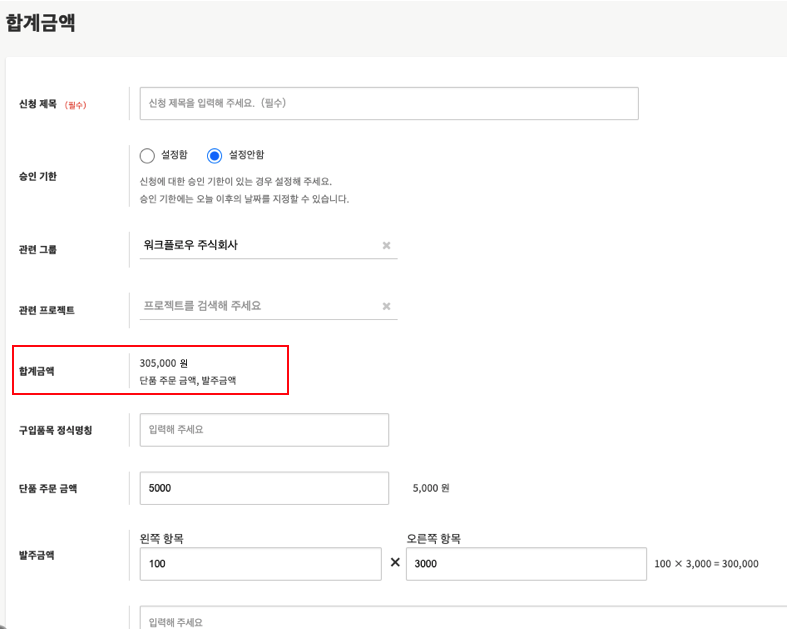Choose the 설정안함 radio option
788x630 pixels.
pyautogui.click(x=214, y=155)
